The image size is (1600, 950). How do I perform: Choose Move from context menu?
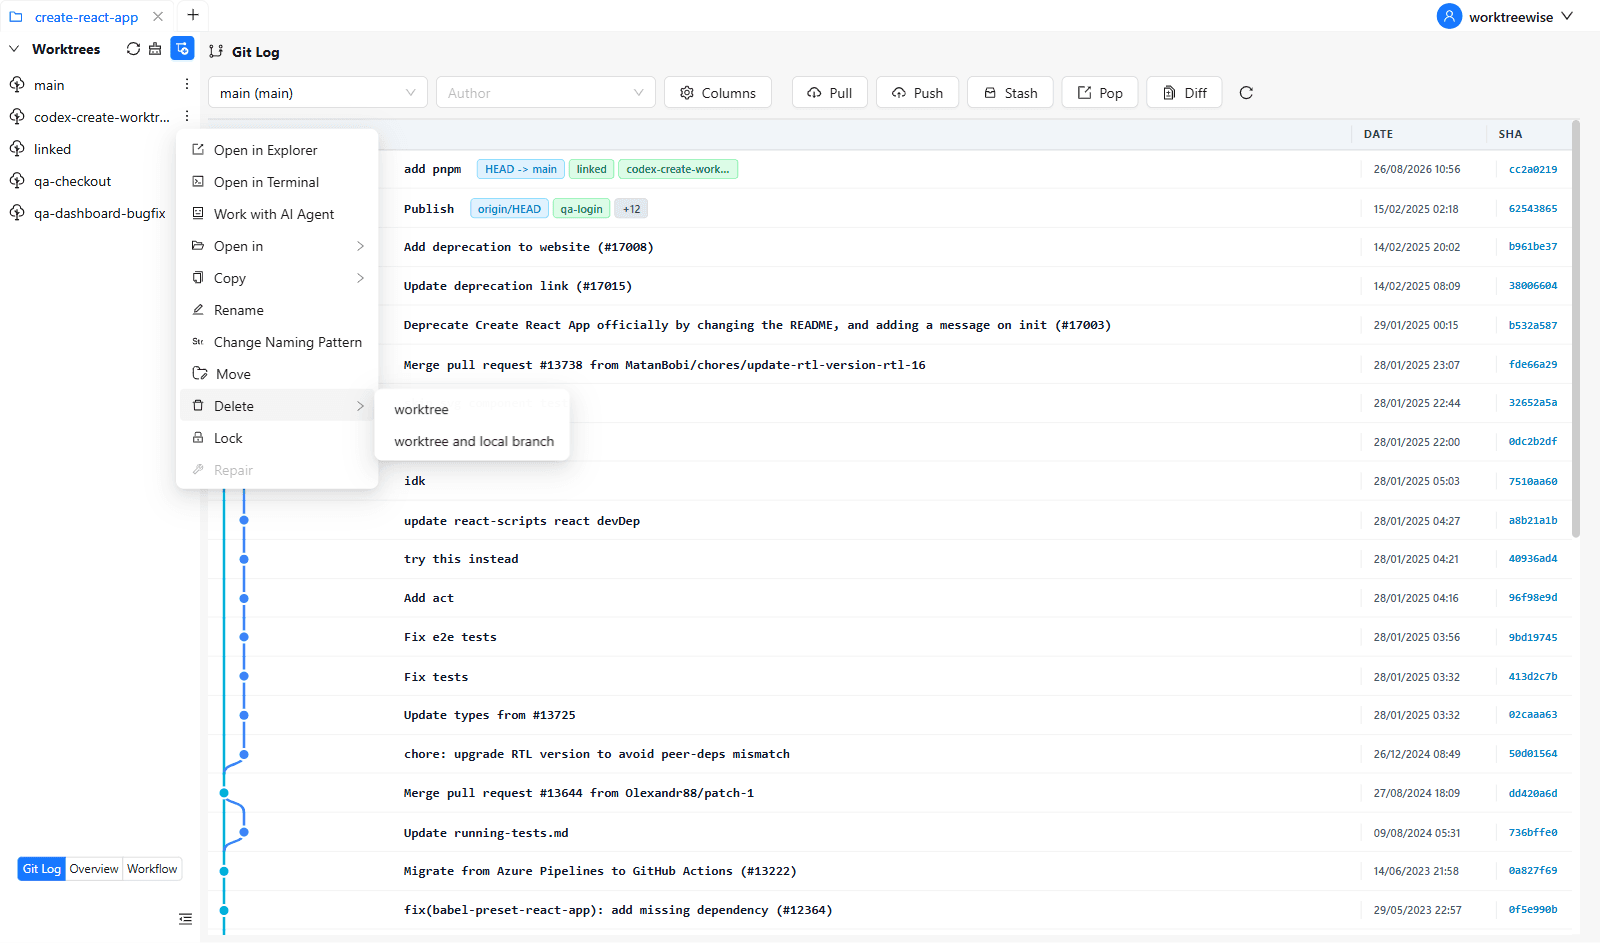click(x=277, y=374)
